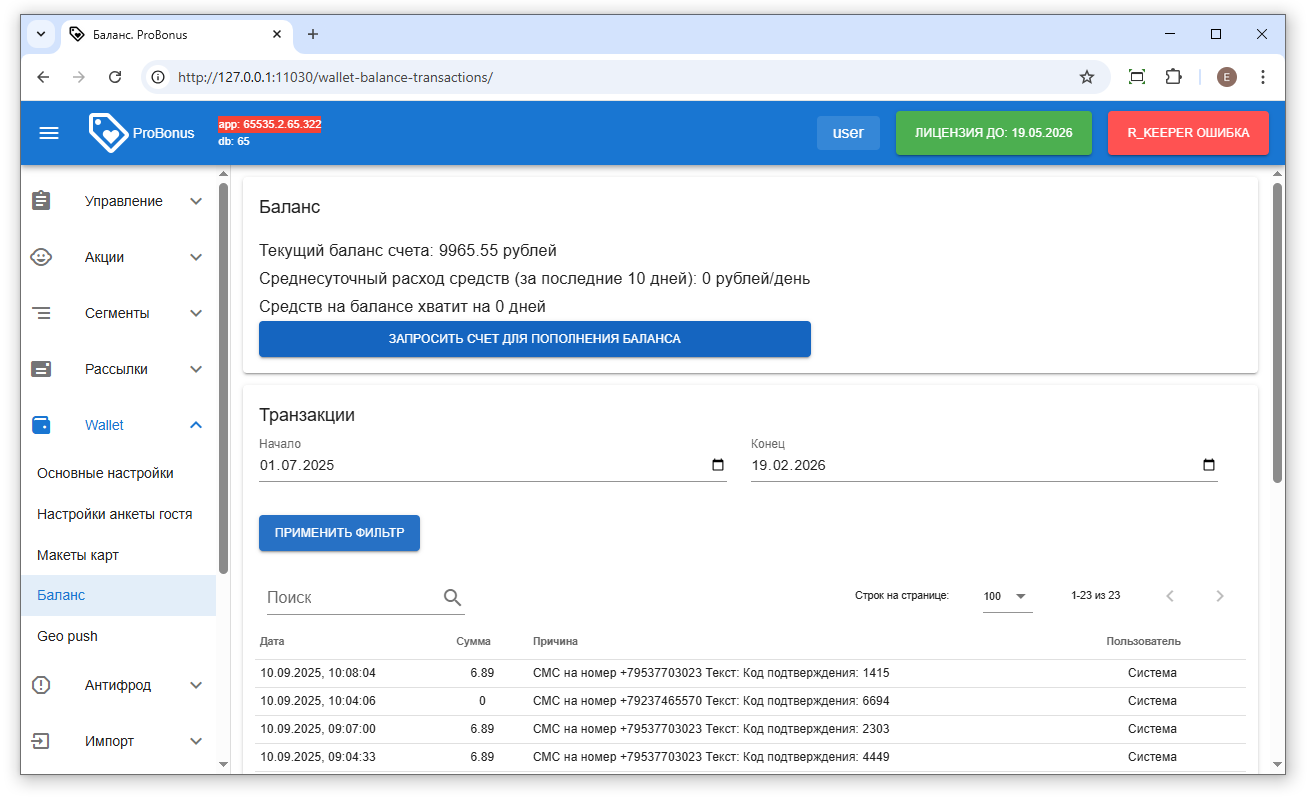Click the ProBonus heart-tag logo
This screenshot has width=1310, height=798.
[x=108, y=133]
